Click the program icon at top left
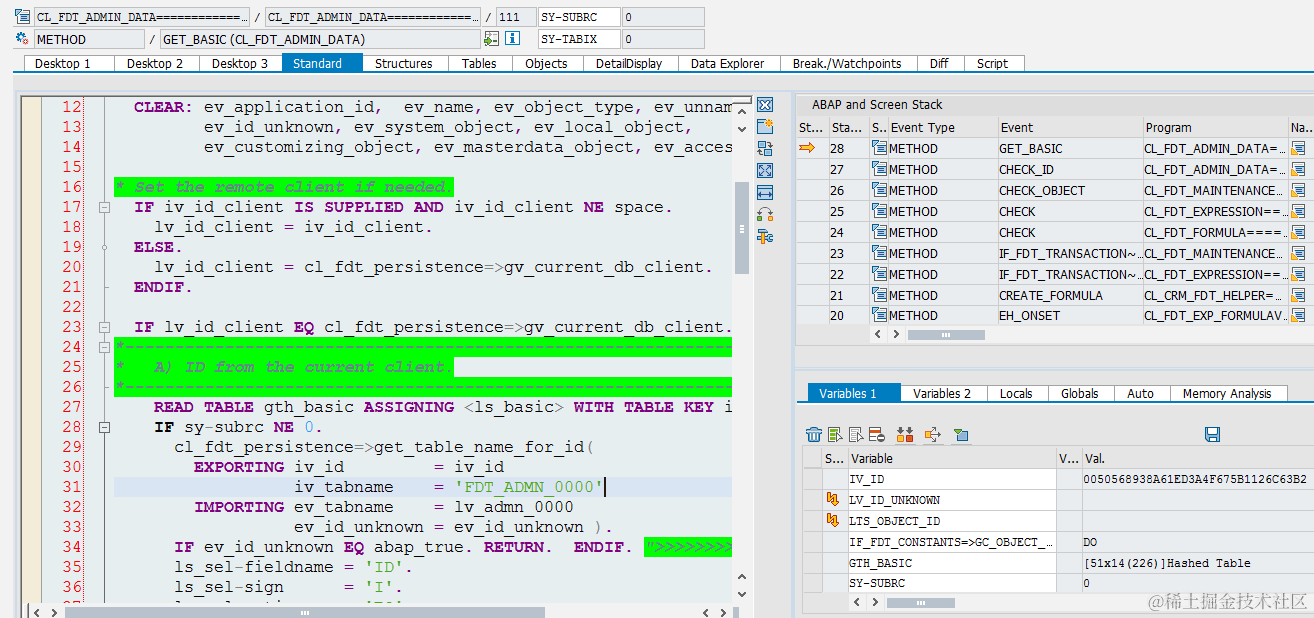The width and height of the screenshot is (1314, 618). [22, 17]
